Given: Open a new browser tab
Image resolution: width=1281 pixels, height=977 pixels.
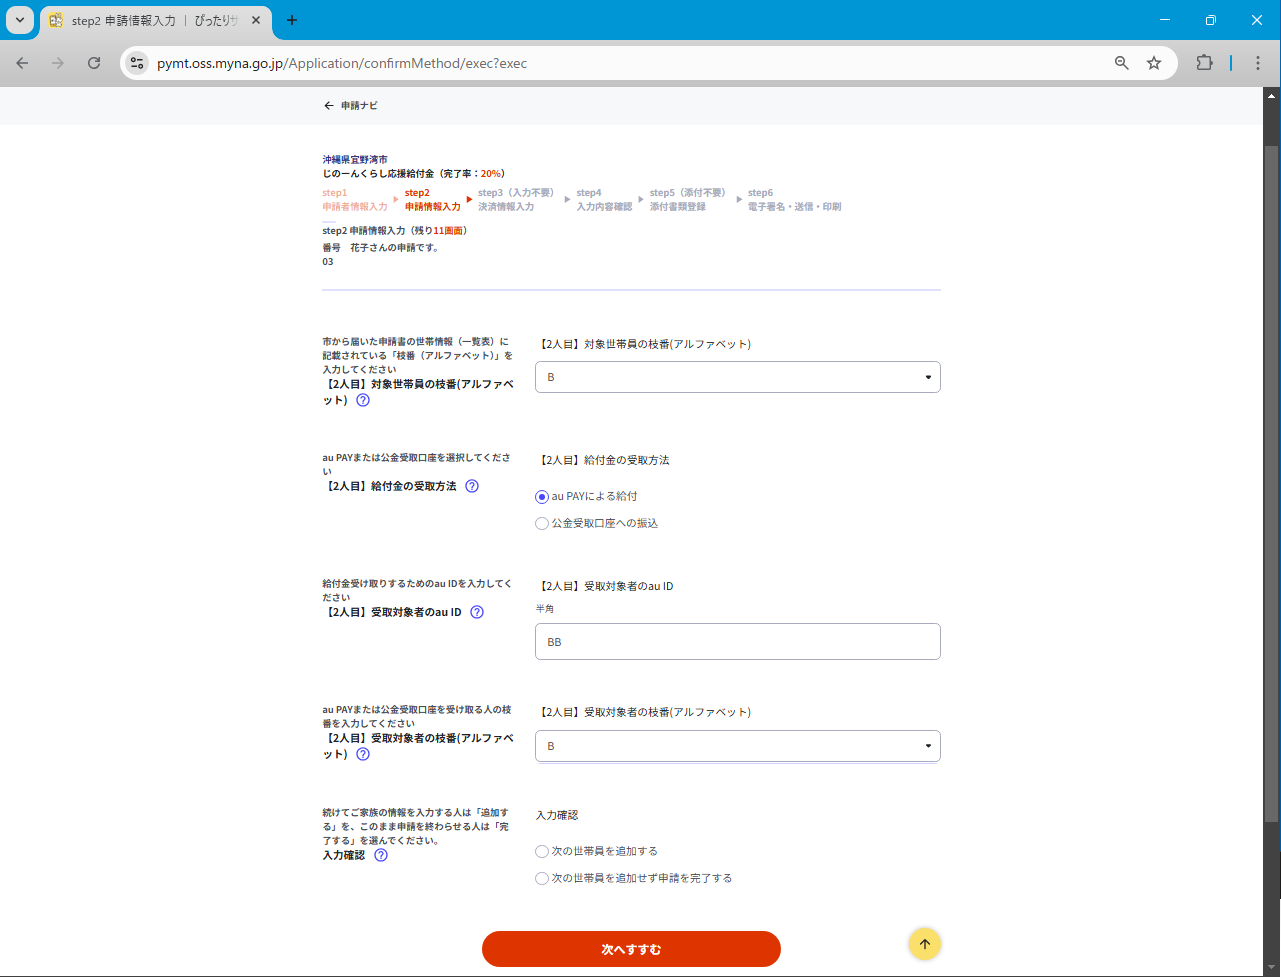Looking at the screenshot, I should pos(292,20).
